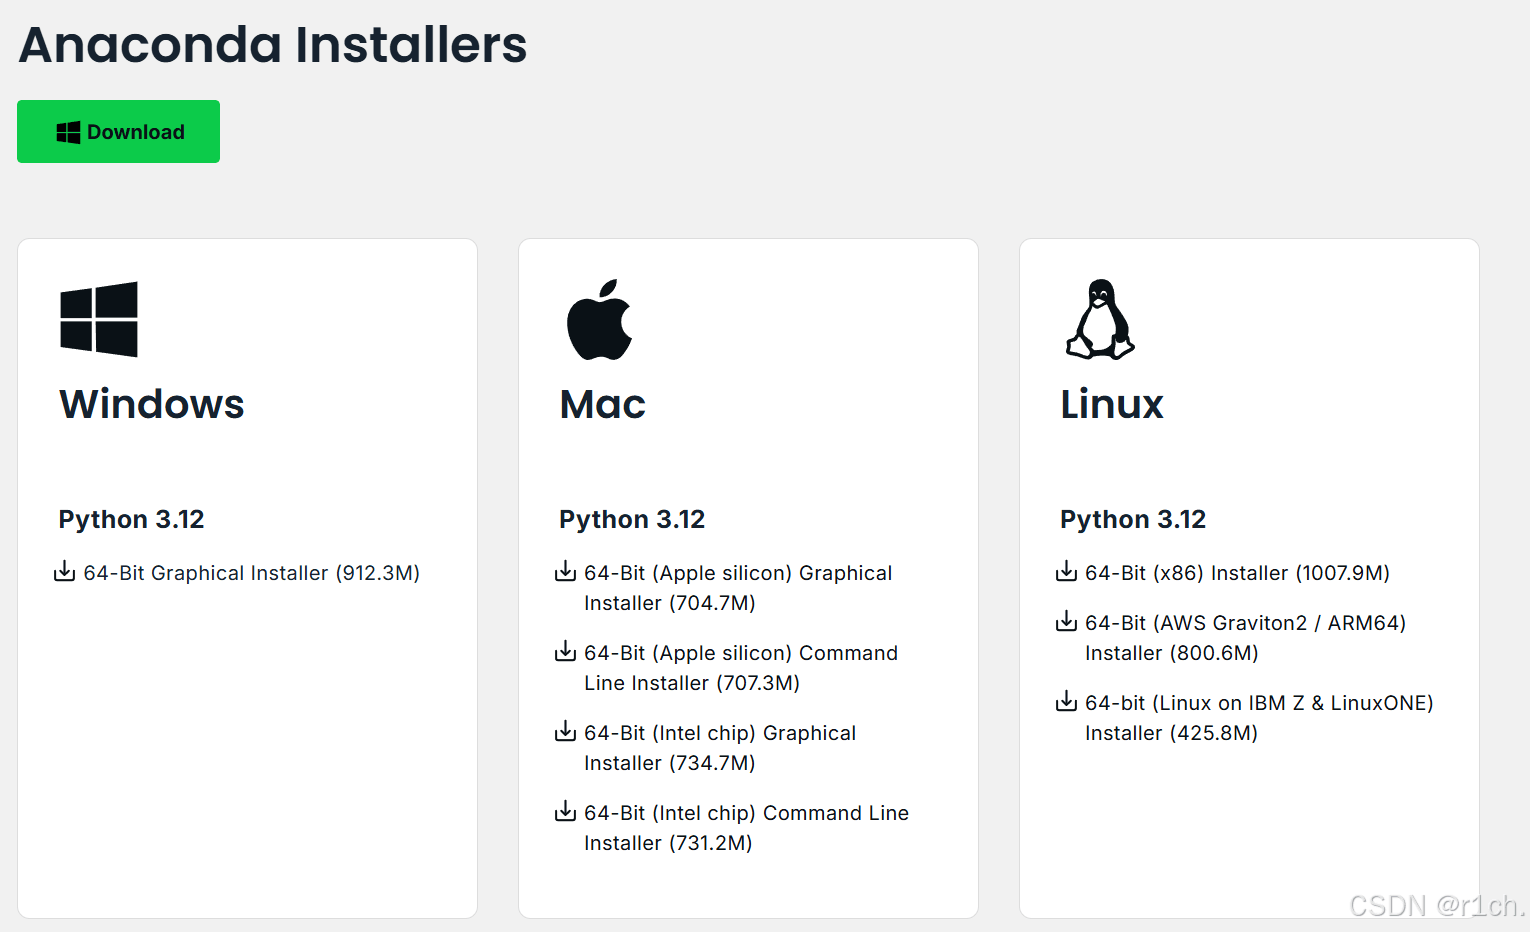Image resolution: width=1530 pixels, height=932 pixels.
Task: Open 64-Bit Graphical Installer (912.3M) link
Action: click(251, 573)
